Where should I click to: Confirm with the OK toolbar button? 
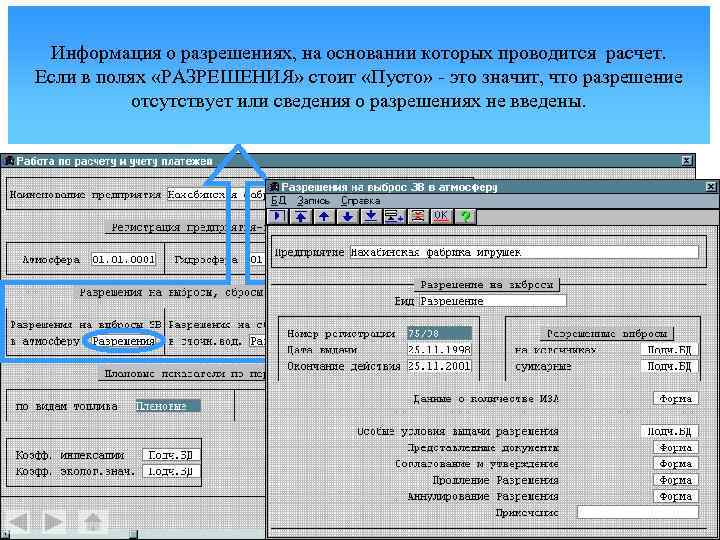click(x=441, y=216)
